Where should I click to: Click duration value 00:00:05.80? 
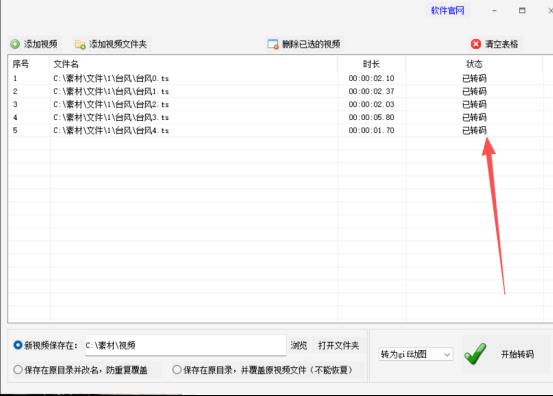(x=371, y=117)
